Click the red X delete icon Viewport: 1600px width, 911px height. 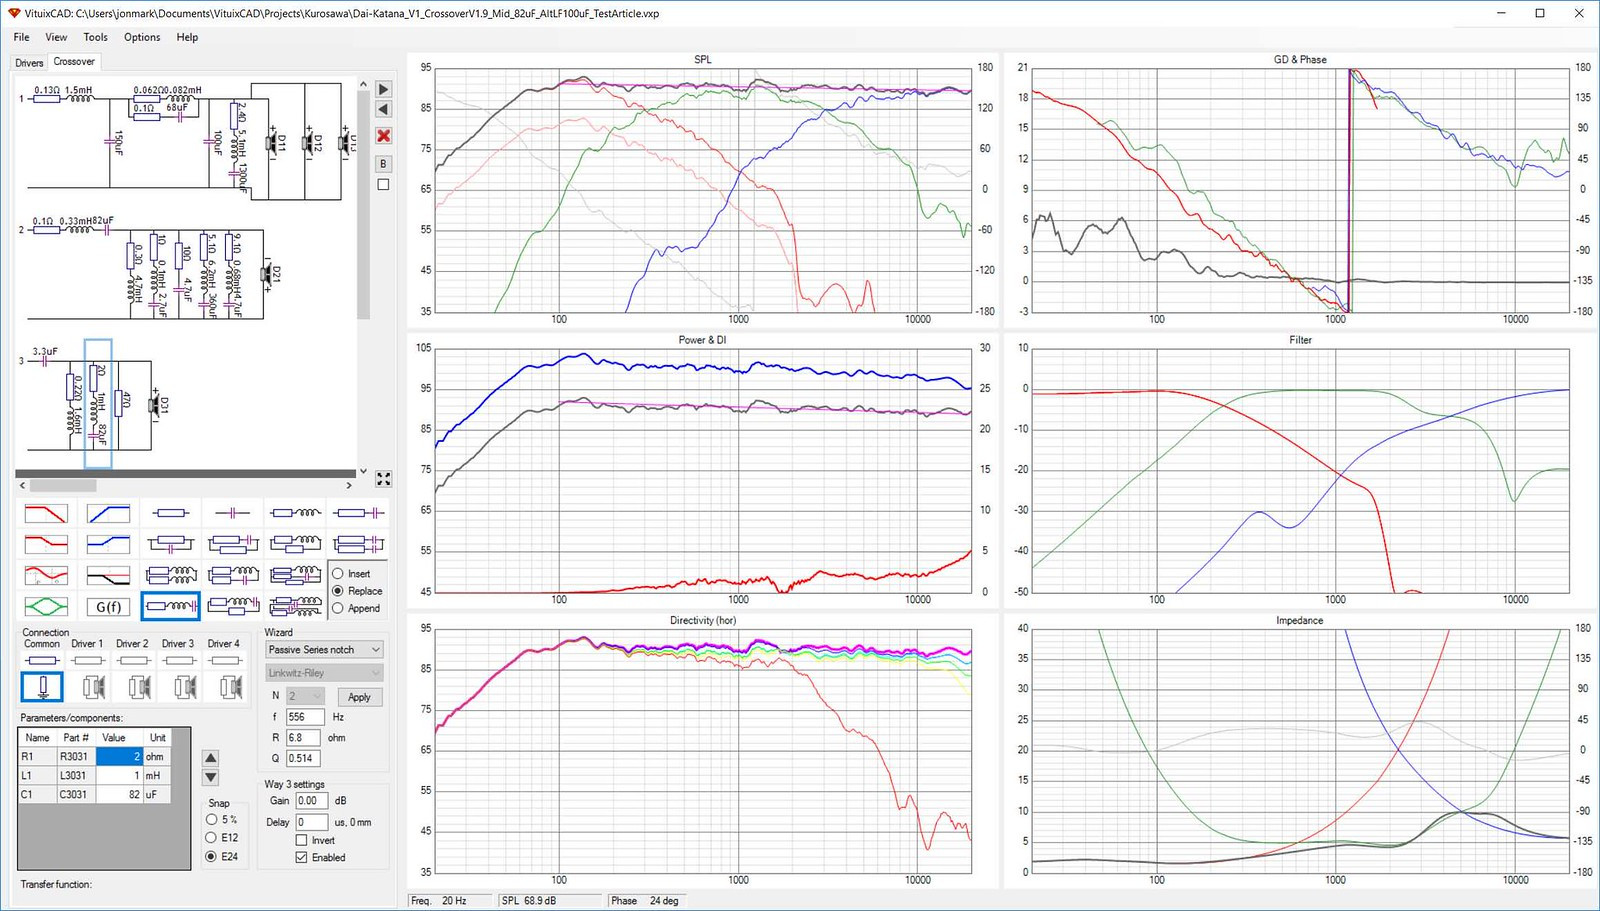[x=383, y=136]
